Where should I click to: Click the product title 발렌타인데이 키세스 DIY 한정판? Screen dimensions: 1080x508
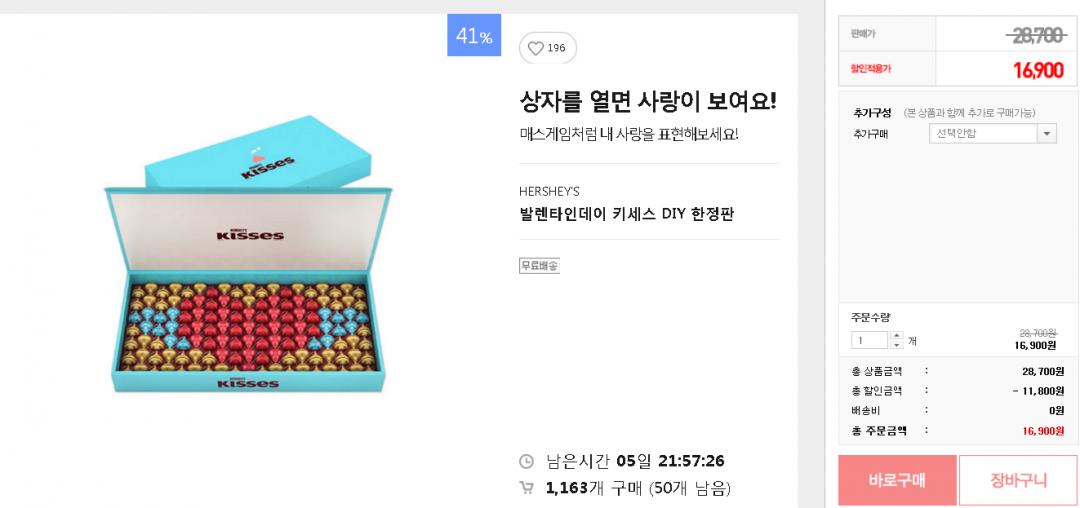627,214
